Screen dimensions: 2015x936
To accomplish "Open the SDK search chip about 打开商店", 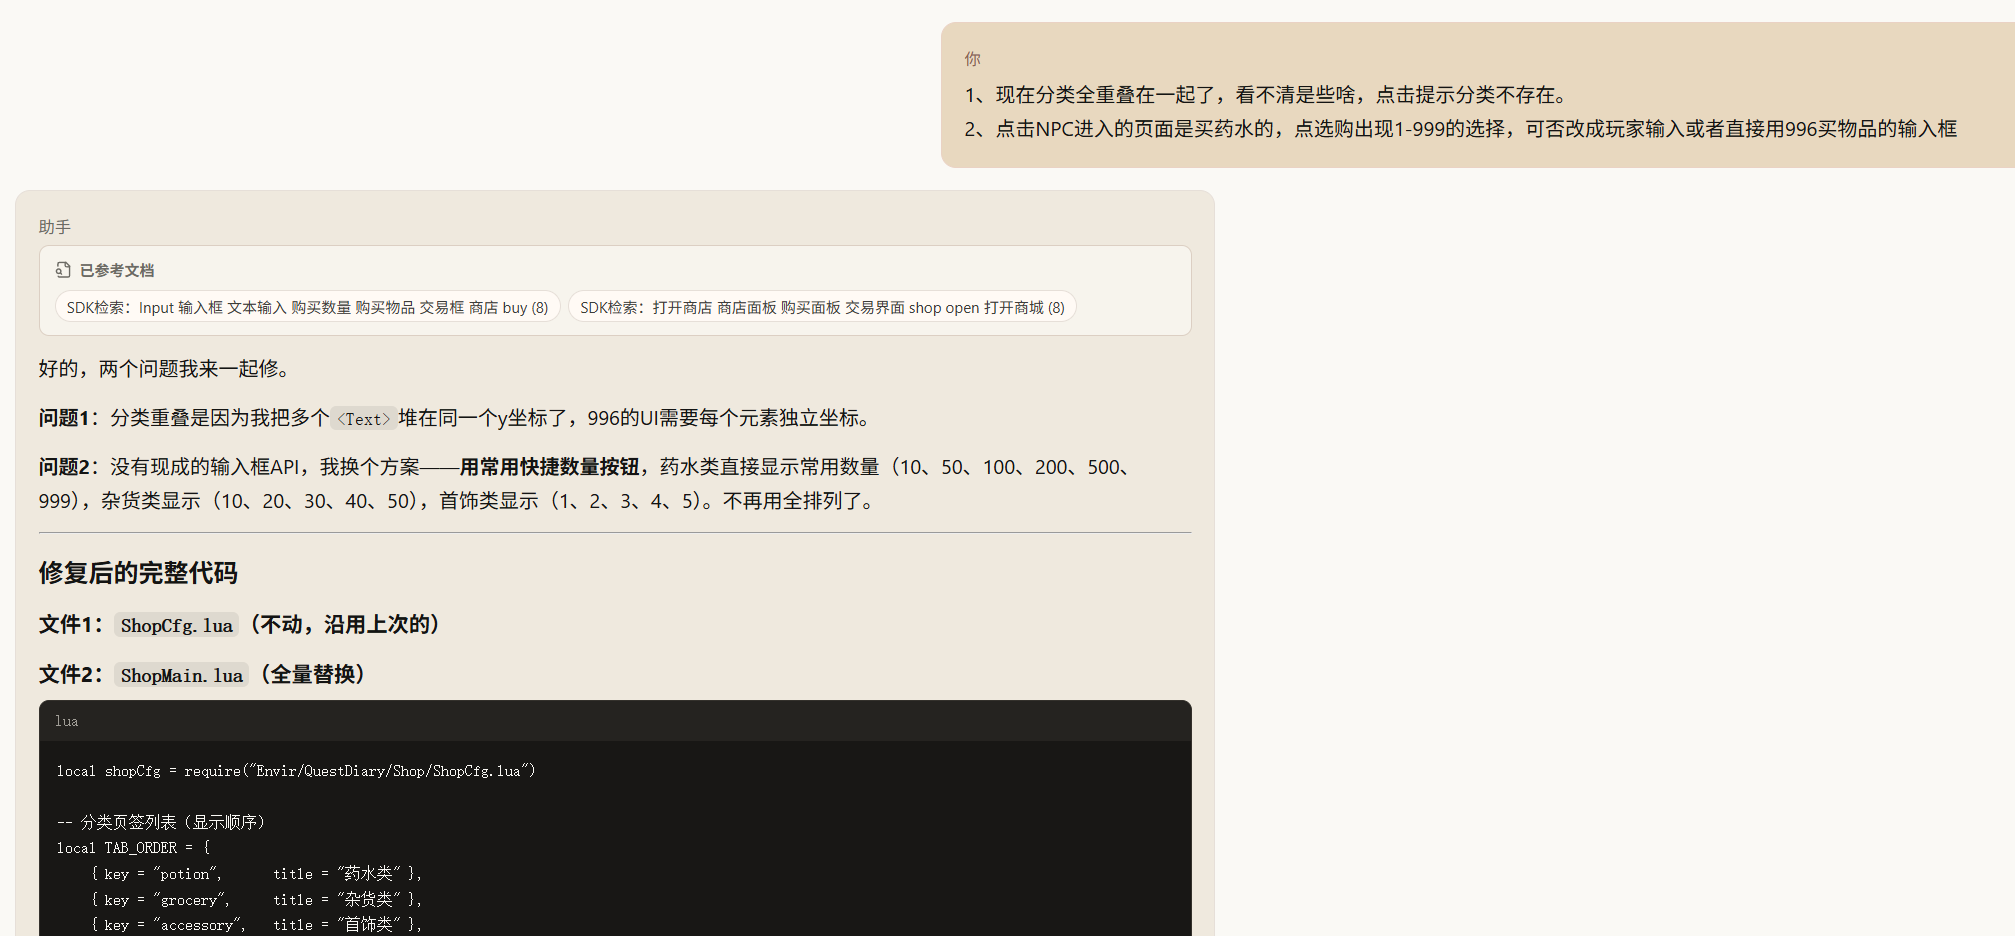I will (x=822, y=307).
